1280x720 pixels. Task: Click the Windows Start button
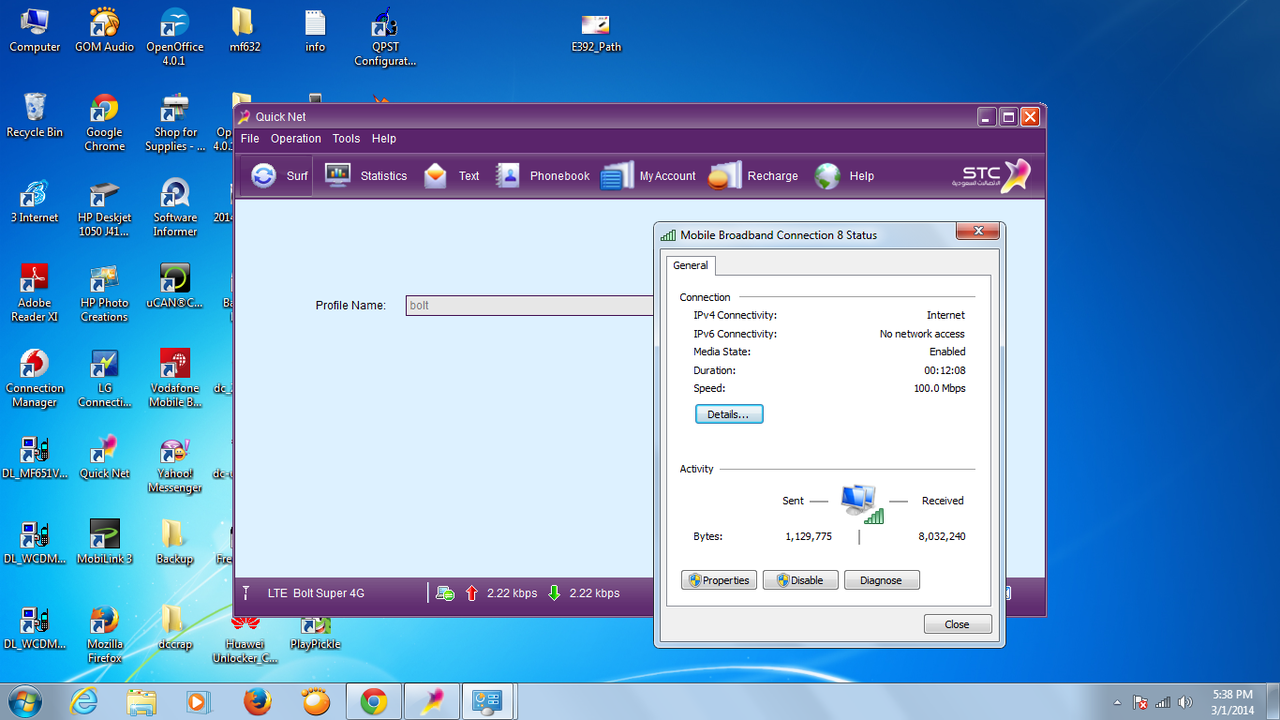click(x=25, y=702)
